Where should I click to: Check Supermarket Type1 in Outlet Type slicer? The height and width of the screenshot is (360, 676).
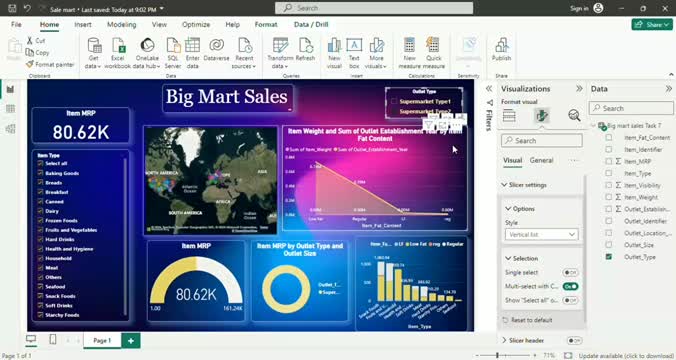394,101
